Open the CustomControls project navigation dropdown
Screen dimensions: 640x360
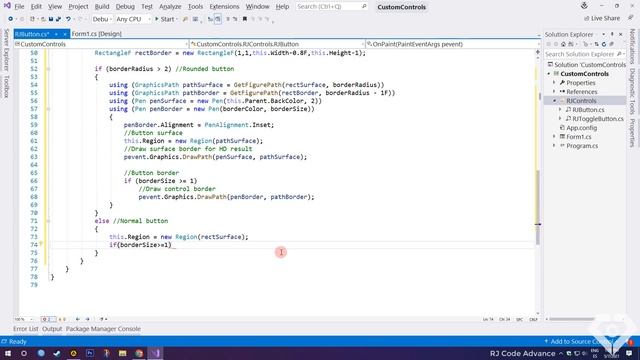101,44
